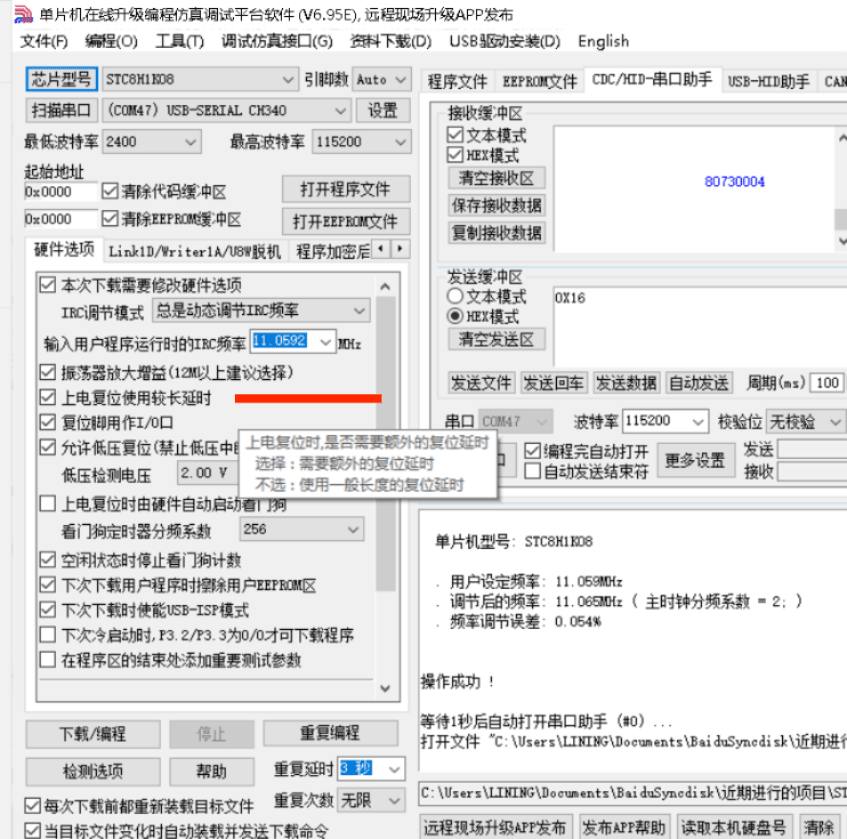Click the 打开程序文件 button
The image size is (847, 839).
(x=346, y=189)
